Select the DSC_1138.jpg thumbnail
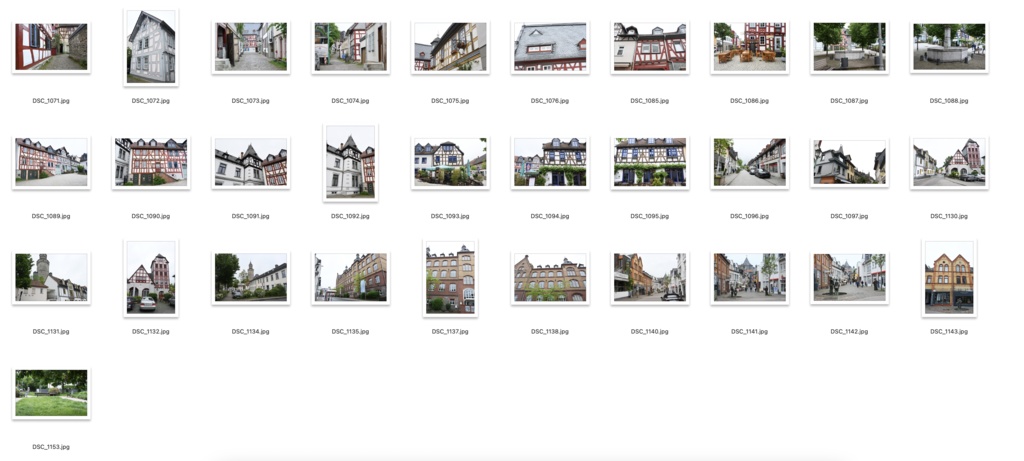1024x461 pixels. 550,278
